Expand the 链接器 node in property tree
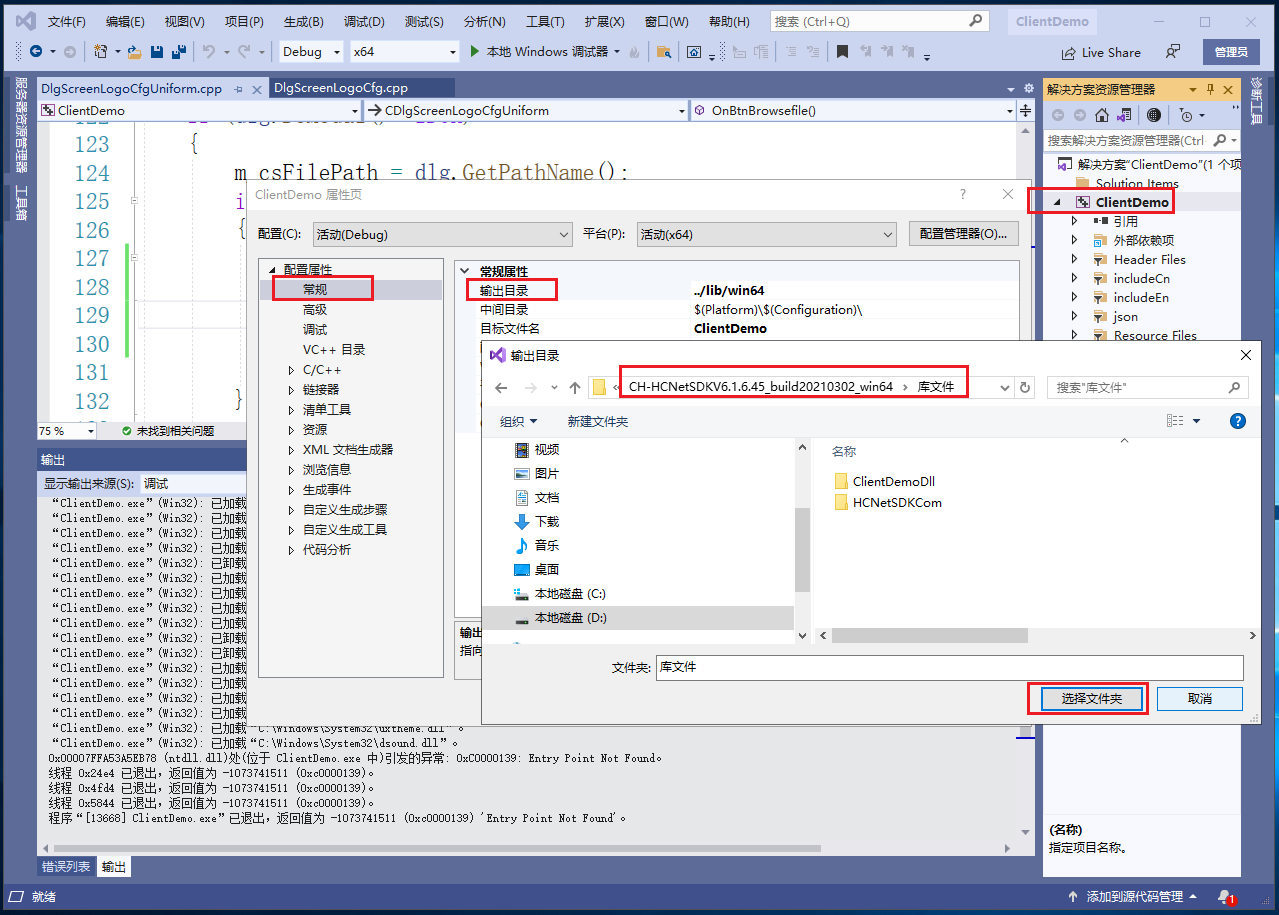This screenshot has width=1279, height=915. (291, 390)
